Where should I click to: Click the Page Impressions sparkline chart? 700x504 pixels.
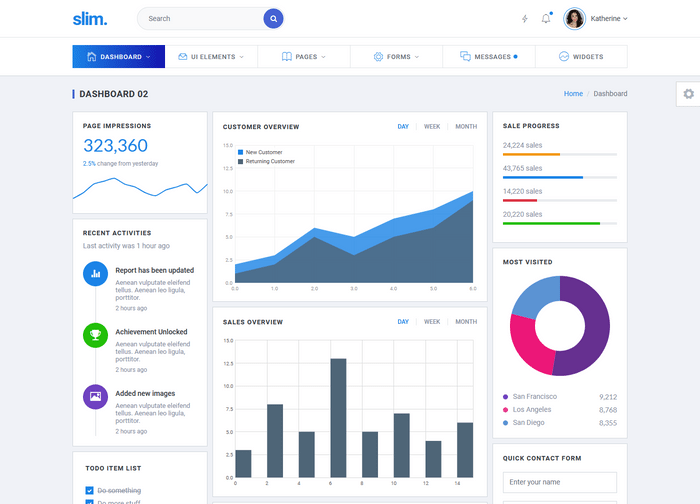140,188
